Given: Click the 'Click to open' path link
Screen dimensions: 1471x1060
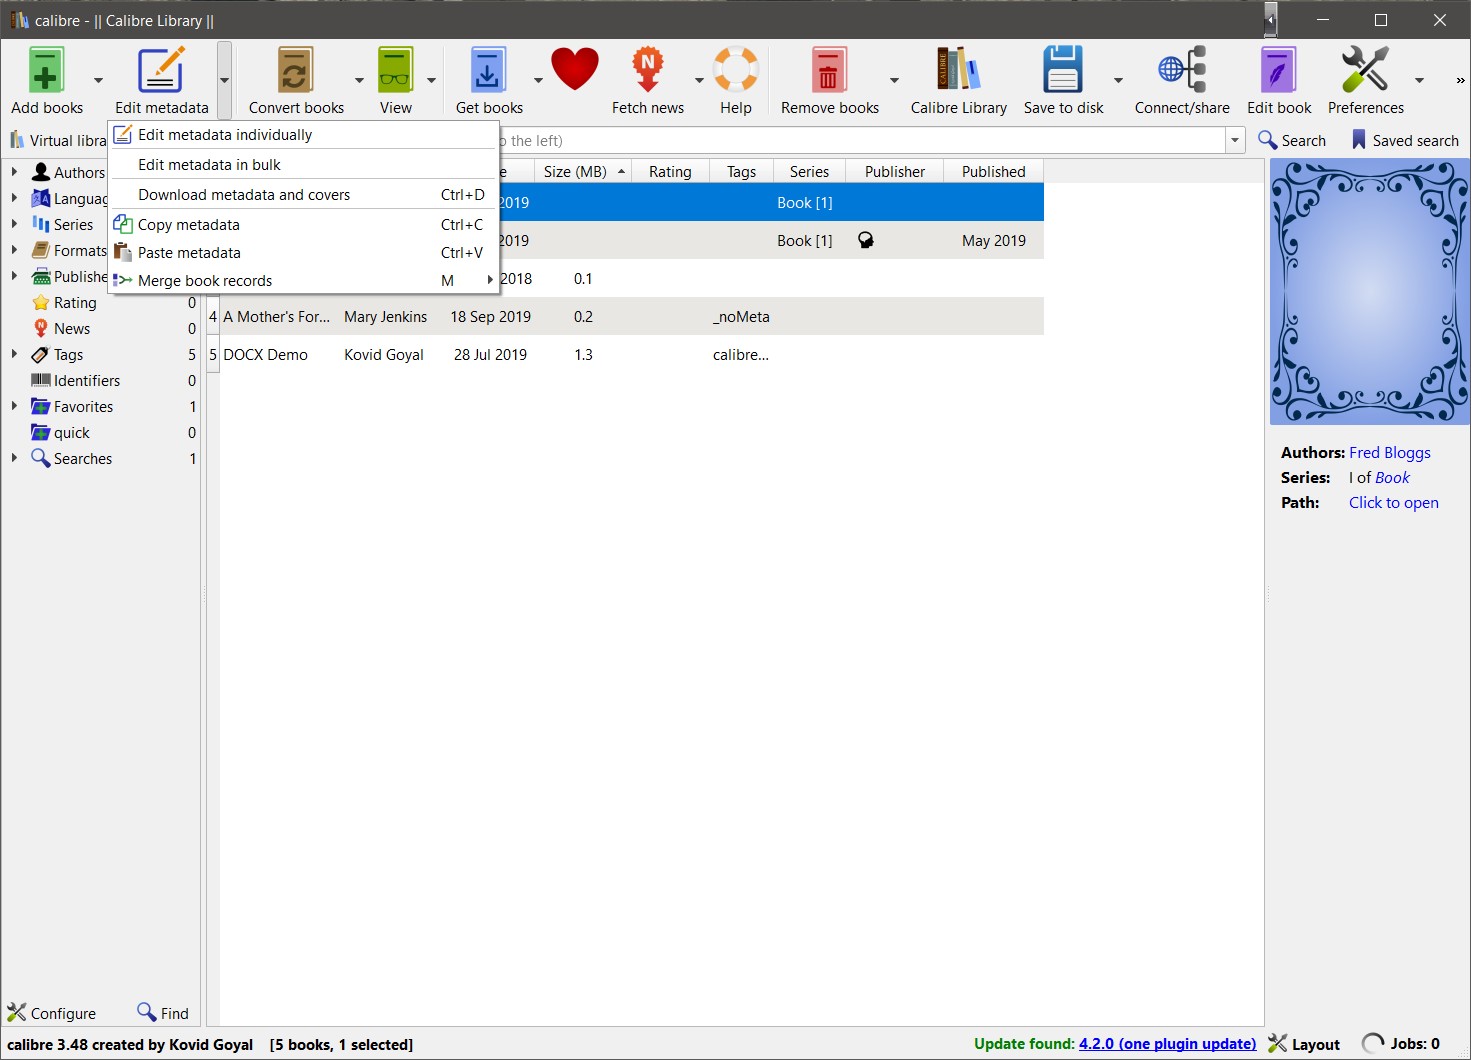Looking at the screenshot, I should pos(1393,503).
